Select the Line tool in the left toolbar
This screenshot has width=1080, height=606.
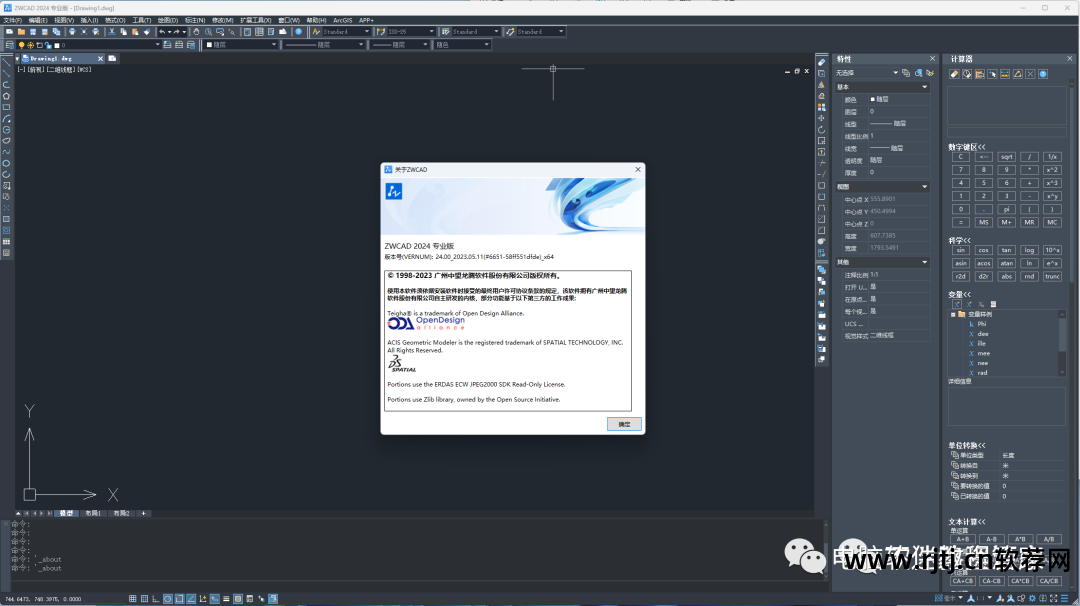[x=6, y=62]
